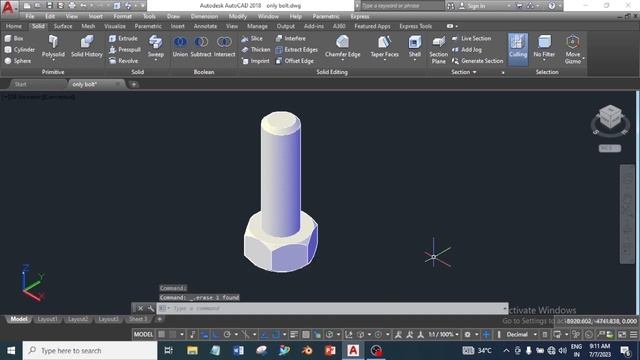Image resolution: width=640 pixels, height=360 pixels.
Task: Open the Shell dropdown arrow
Action: (x=415, y=60)
